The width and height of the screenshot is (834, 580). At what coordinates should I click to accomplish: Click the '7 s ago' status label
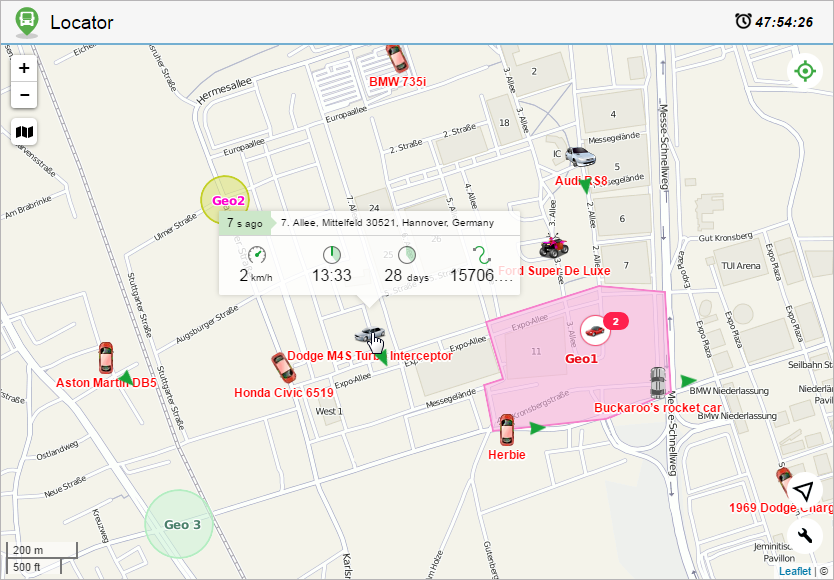[245, 223]
